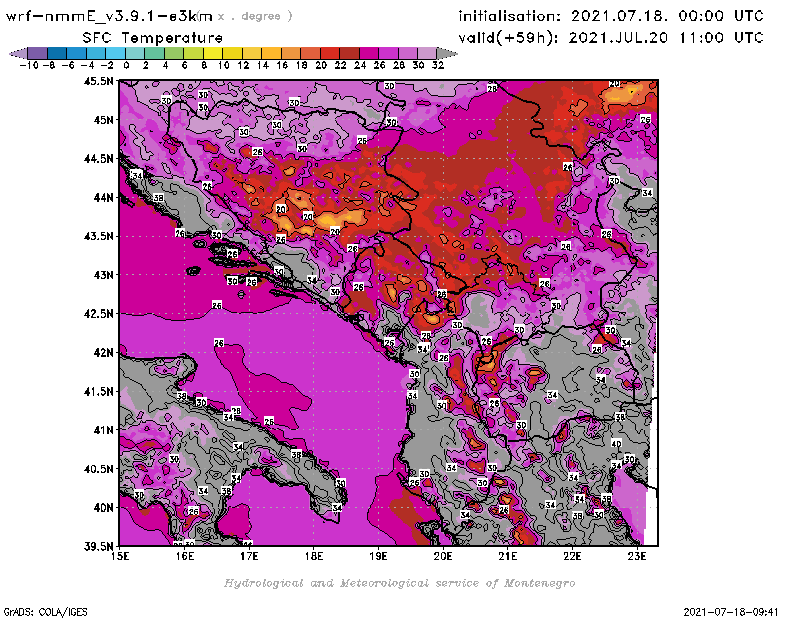Image resolution: width=800 pixels, height=618 pixels.
Task: Click the 32 legend tick label
Action: pyautogui.click(x=438, y=65)
